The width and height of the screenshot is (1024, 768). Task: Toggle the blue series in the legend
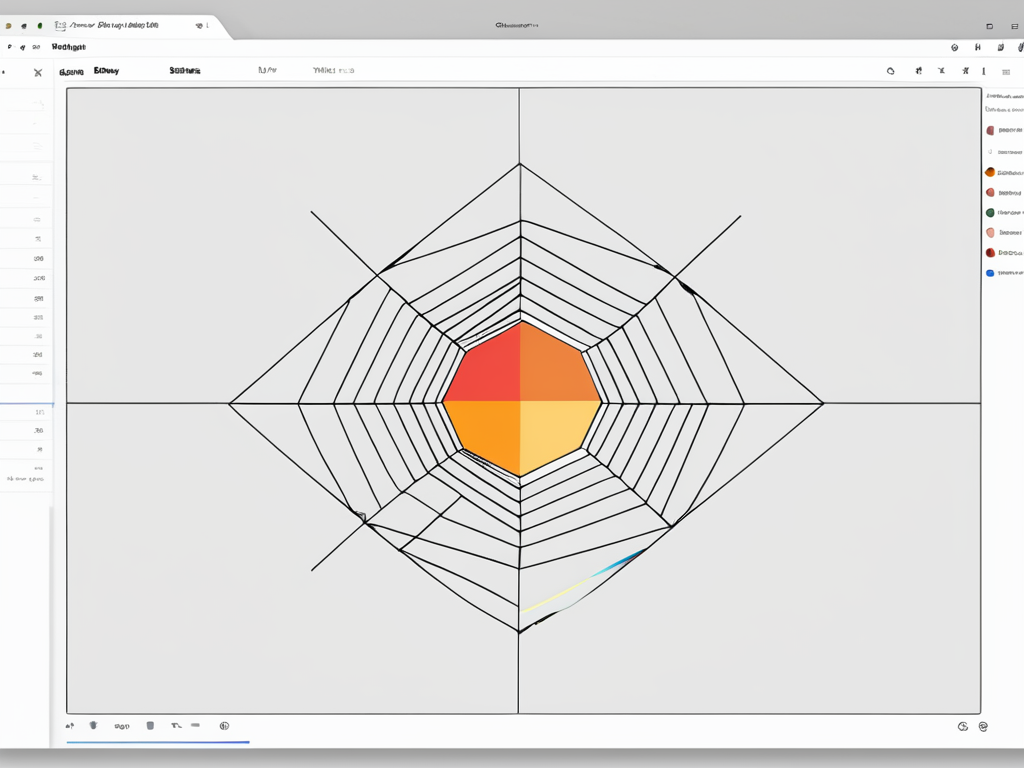pyautogui.click(x=990, y=272)
